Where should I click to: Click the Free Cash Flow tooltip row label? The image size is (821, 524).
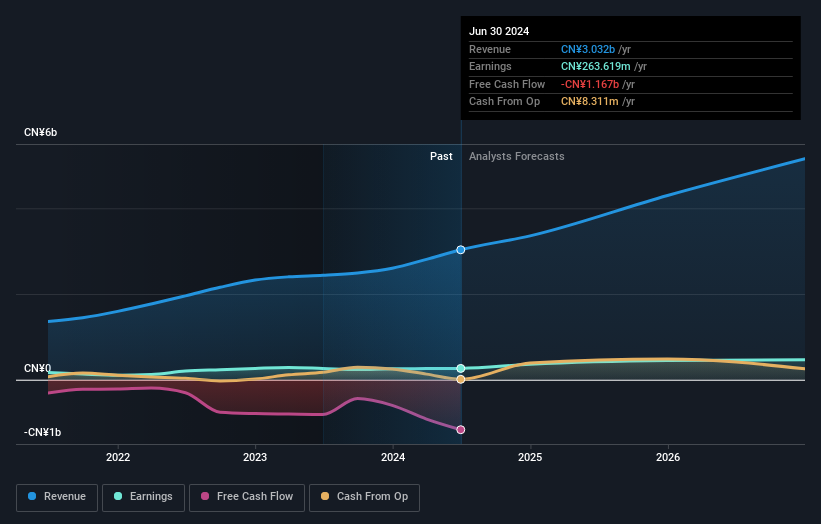tap(507, 84)
